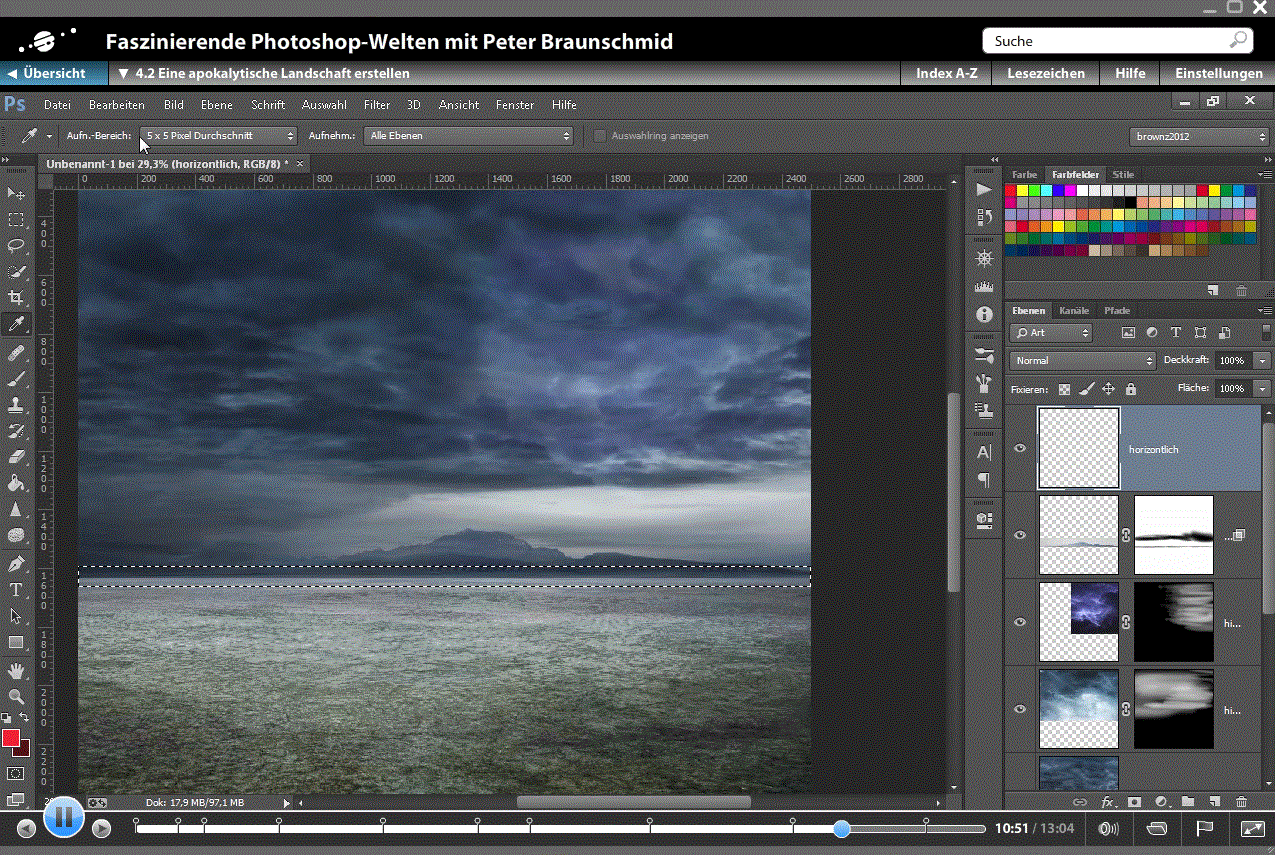Image resolution: width=1275 pixels, height=855 pixels.
Task: Hide the horizontlich layer
Action: point(1020,448)
